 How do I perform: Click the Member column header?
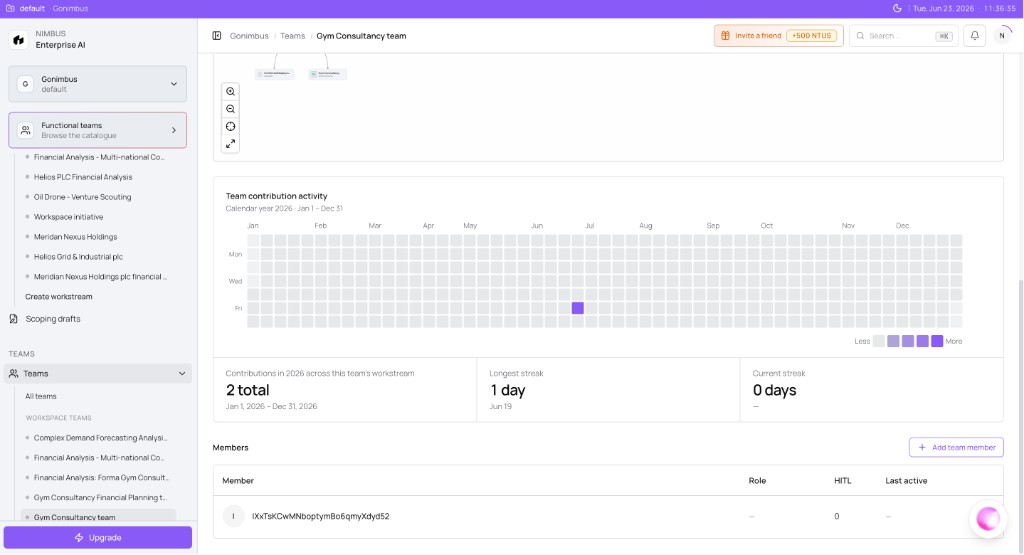point(238,481)
